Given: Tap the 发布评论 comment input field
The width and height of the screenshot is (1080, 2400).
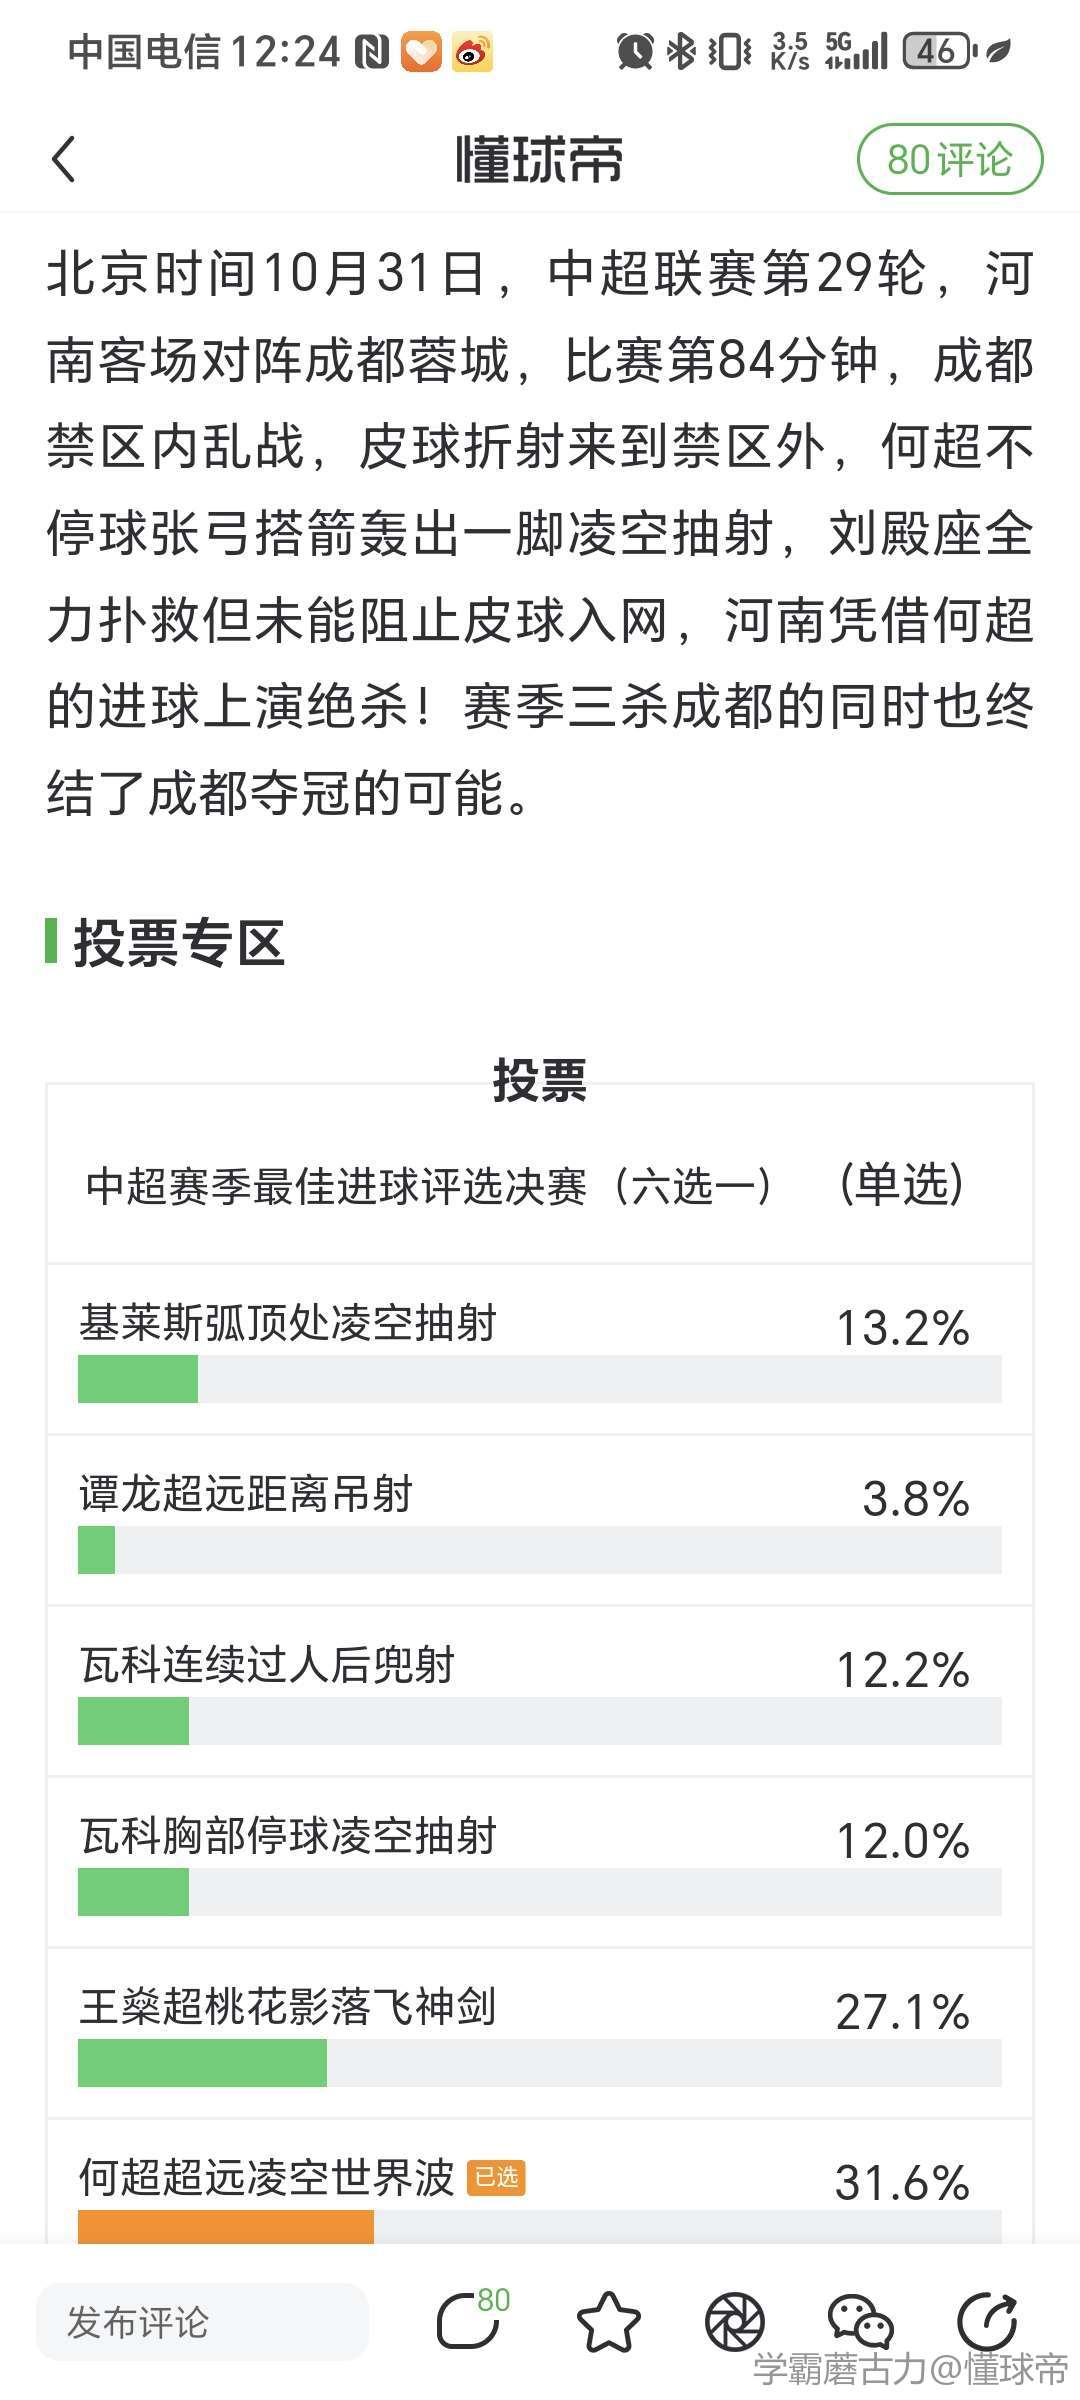Looking at the screenshot, I should (202, 2322).
